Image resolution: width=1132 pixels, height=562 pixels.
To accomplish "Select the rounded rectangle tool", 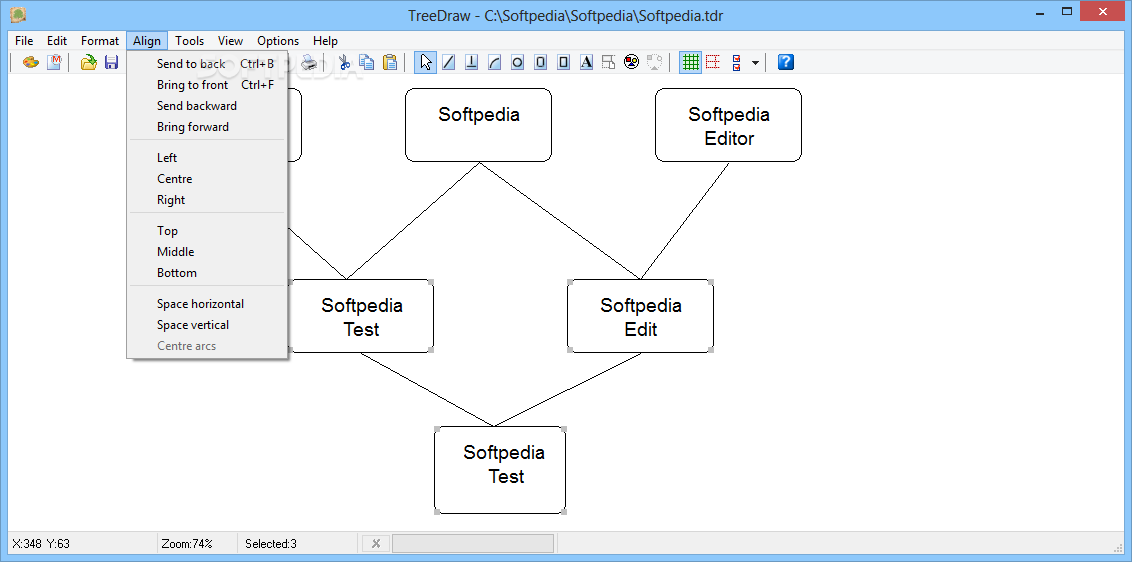I will click(x=541, y=62).
